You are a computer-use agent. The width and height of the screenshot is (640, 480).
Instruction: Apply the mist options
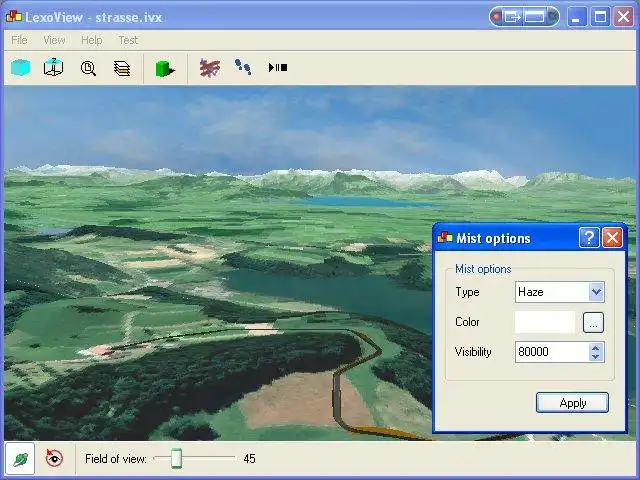click(x=572, y=403)
